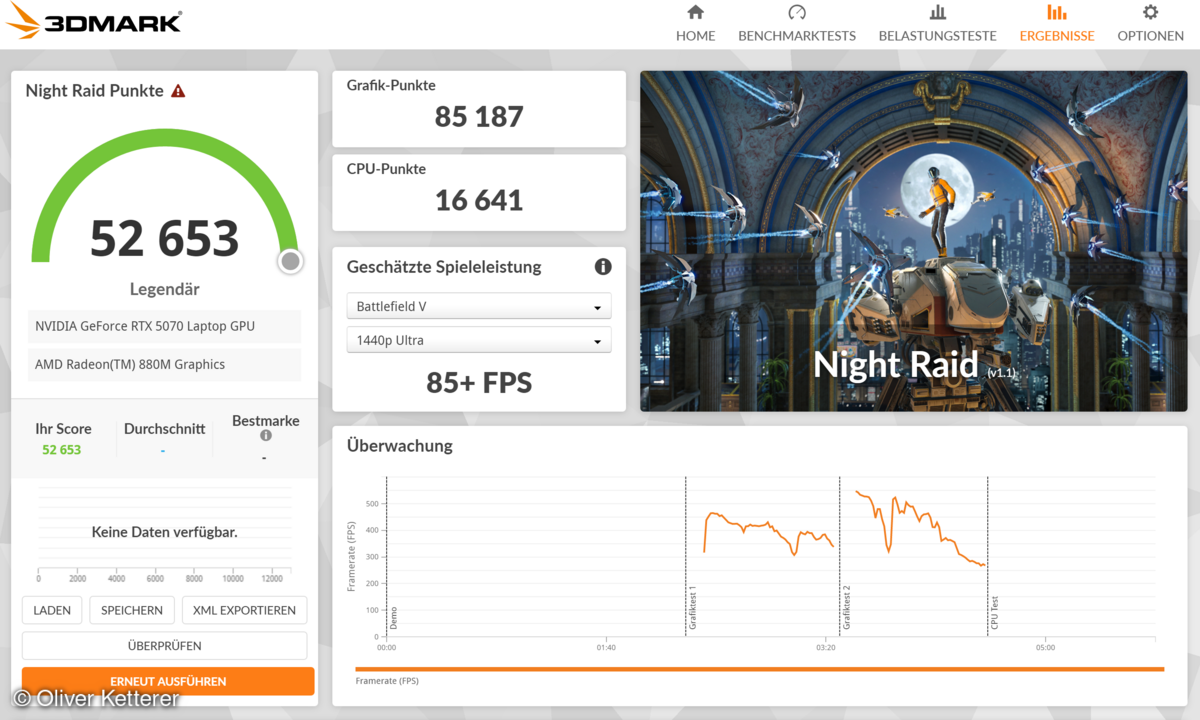Click the Benchmarktests gauge icon

point(797,13)
